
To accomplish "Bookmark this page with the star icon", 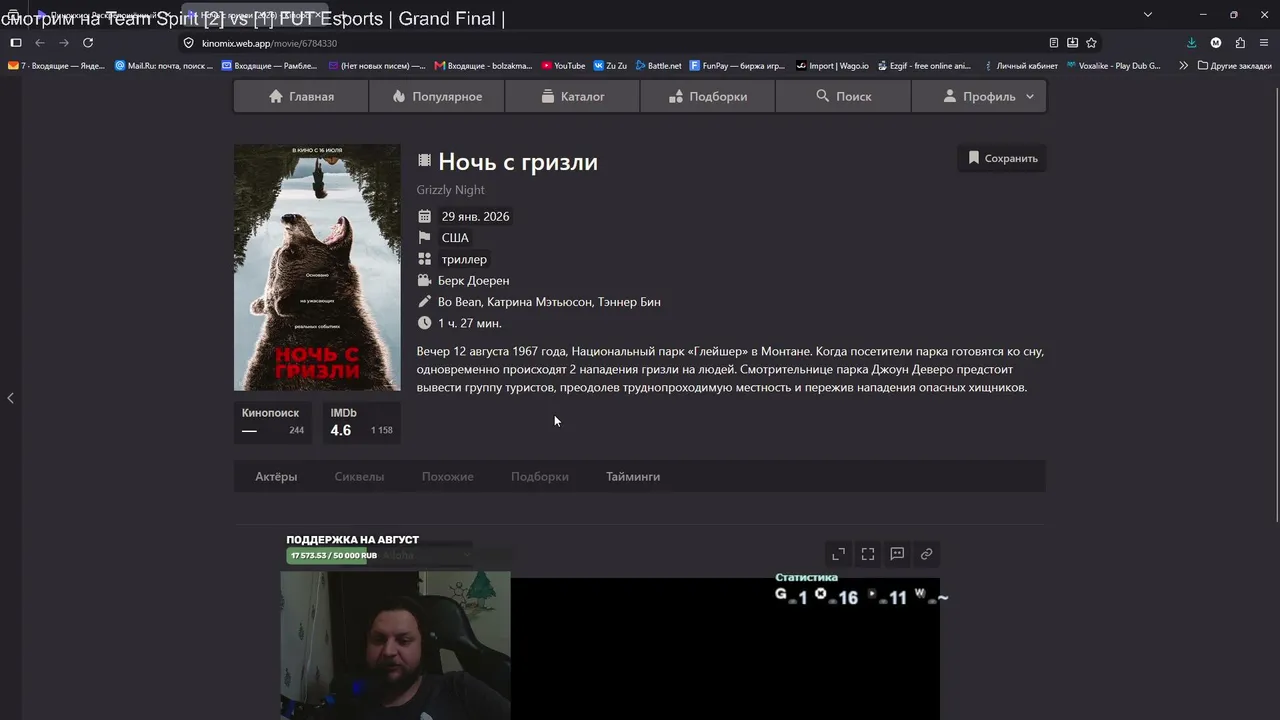I will coord(1091,43).
